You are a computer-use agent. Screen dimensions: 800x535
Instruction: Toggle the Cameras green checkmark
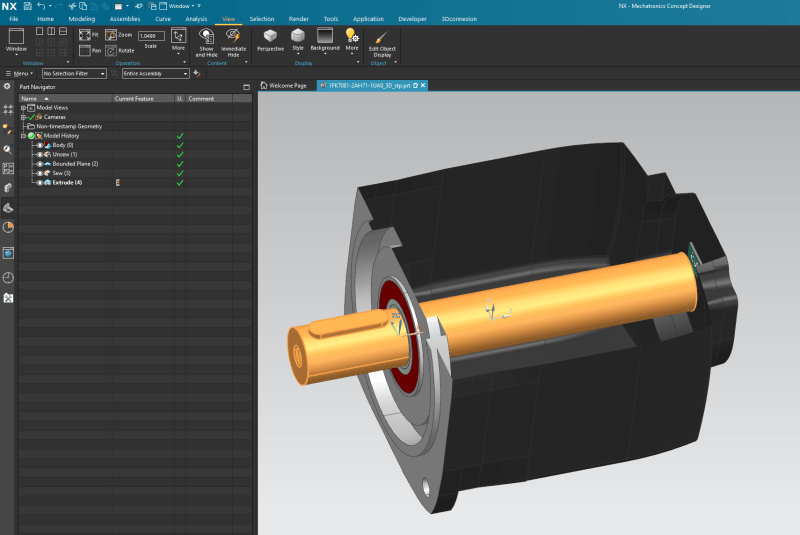(x=31, y=117)
